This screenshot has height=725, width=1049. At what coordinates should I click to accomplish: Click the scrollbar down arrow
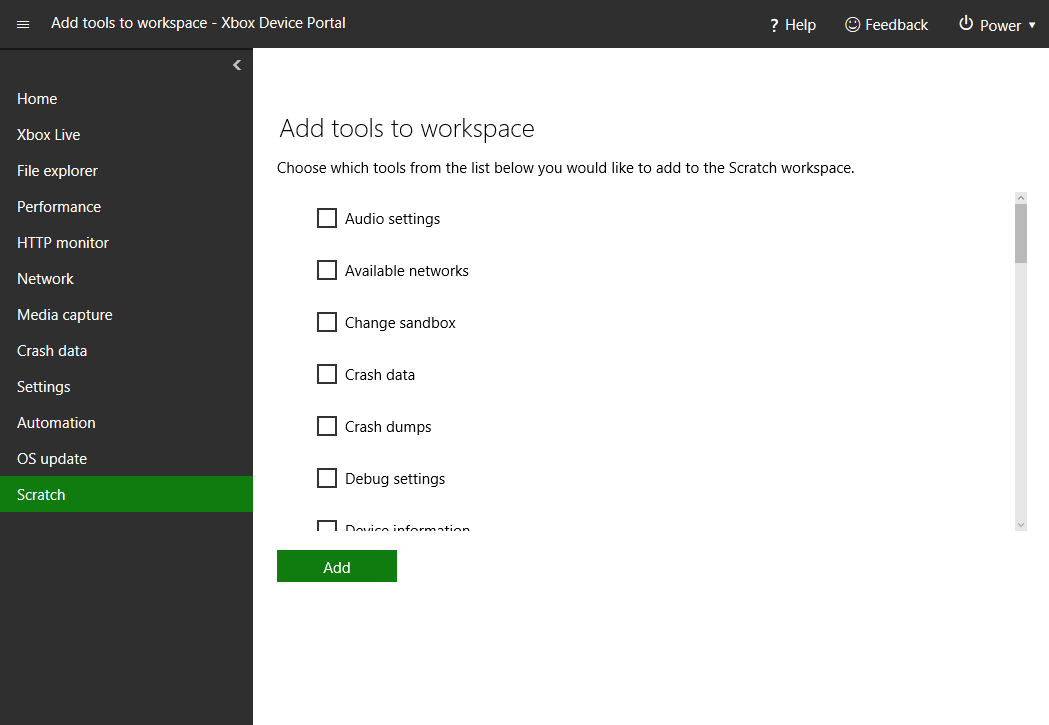(x=1020, y=526)
